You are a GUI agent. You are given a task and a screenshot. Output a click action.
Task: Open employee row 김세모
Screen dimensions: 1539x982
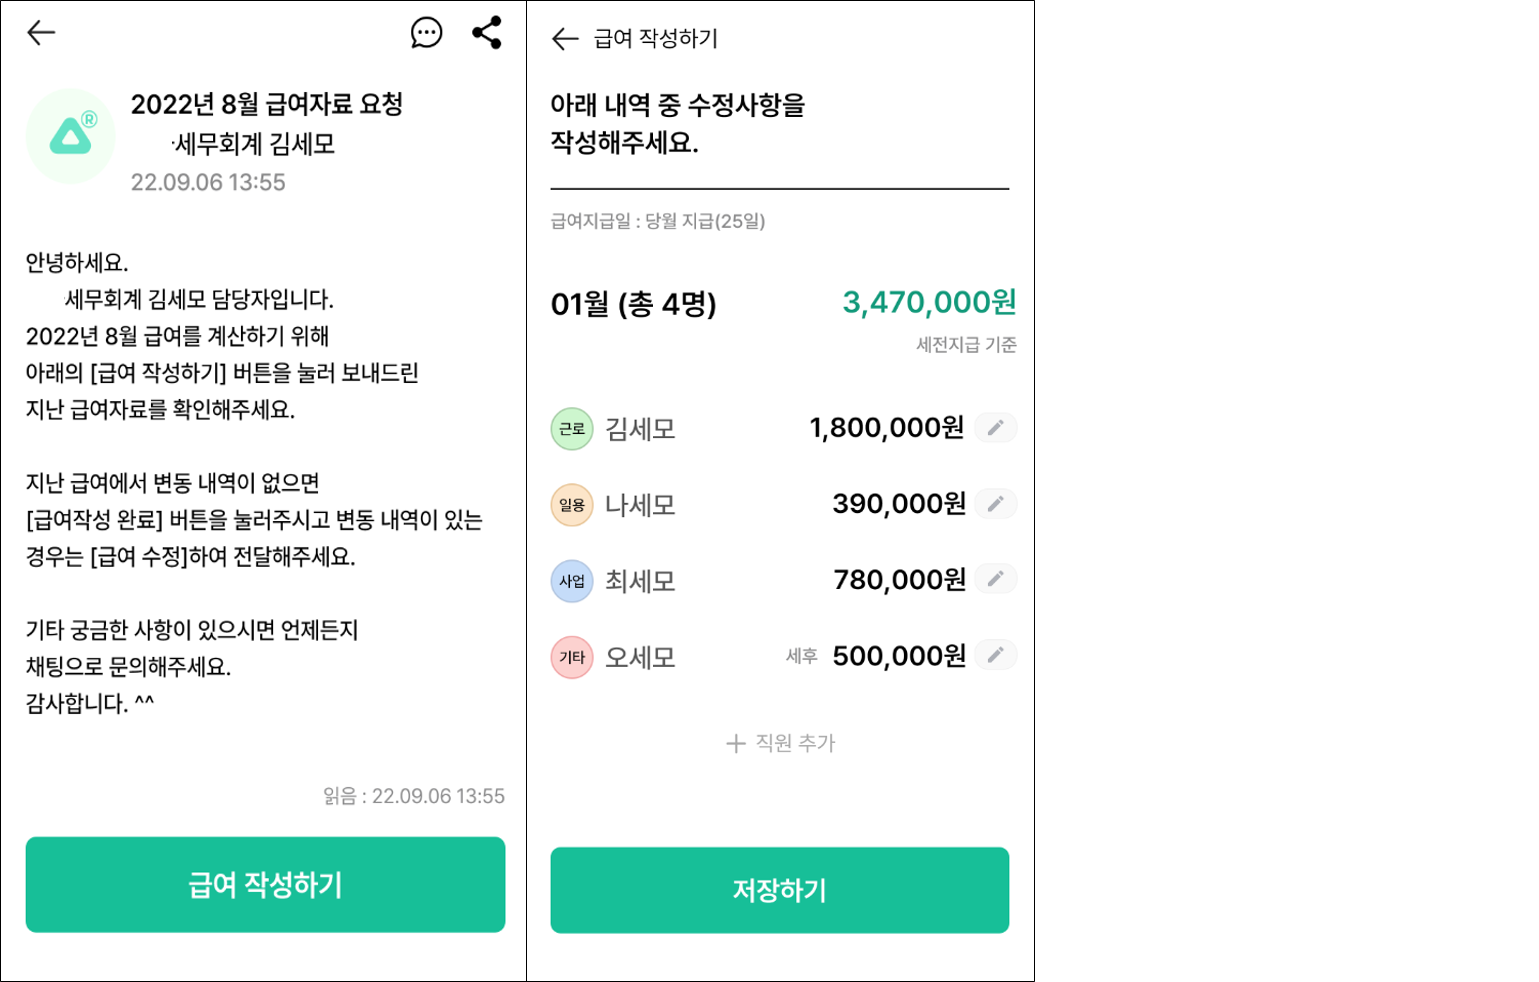pos(641,429)
